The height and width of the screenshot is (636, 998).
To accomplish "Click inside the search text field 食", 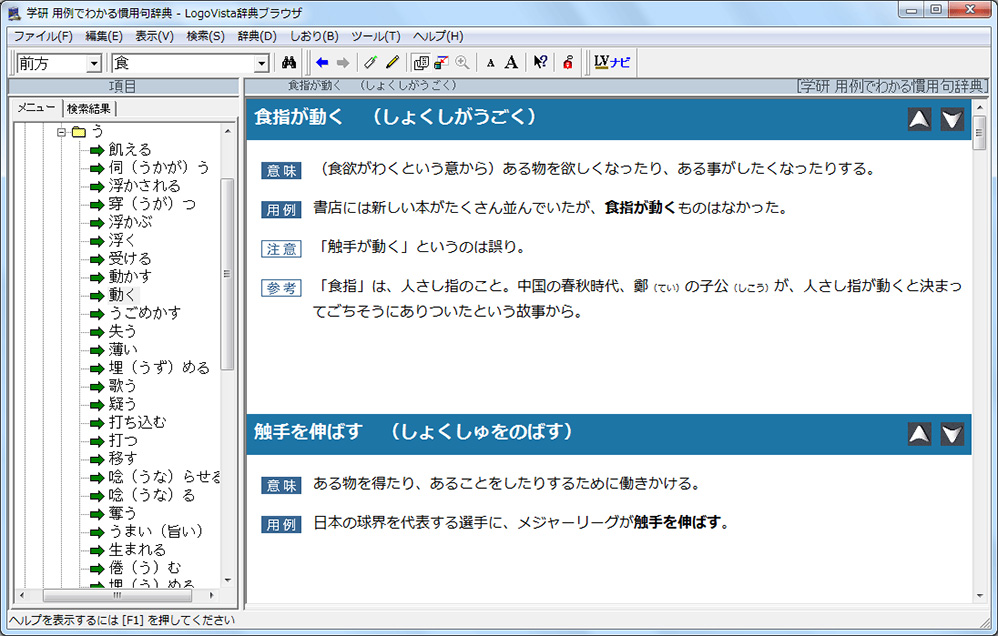I will [183, 63].
